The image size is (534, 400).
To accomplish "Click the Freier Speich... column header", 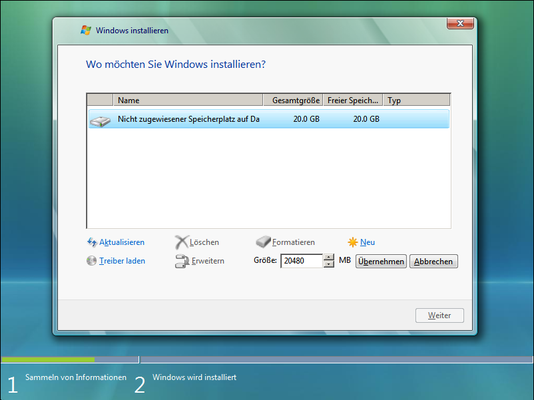I will (x=353, y=100).
